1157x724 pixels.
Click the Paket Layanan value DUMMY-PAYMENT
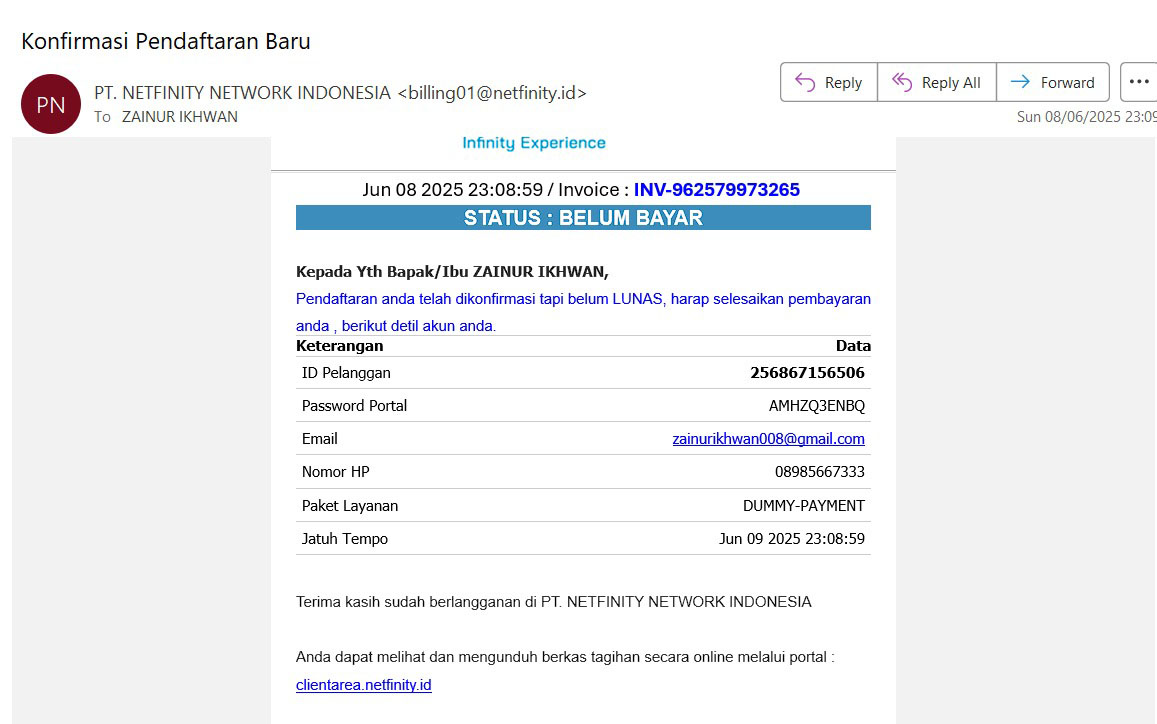point(803,506)
